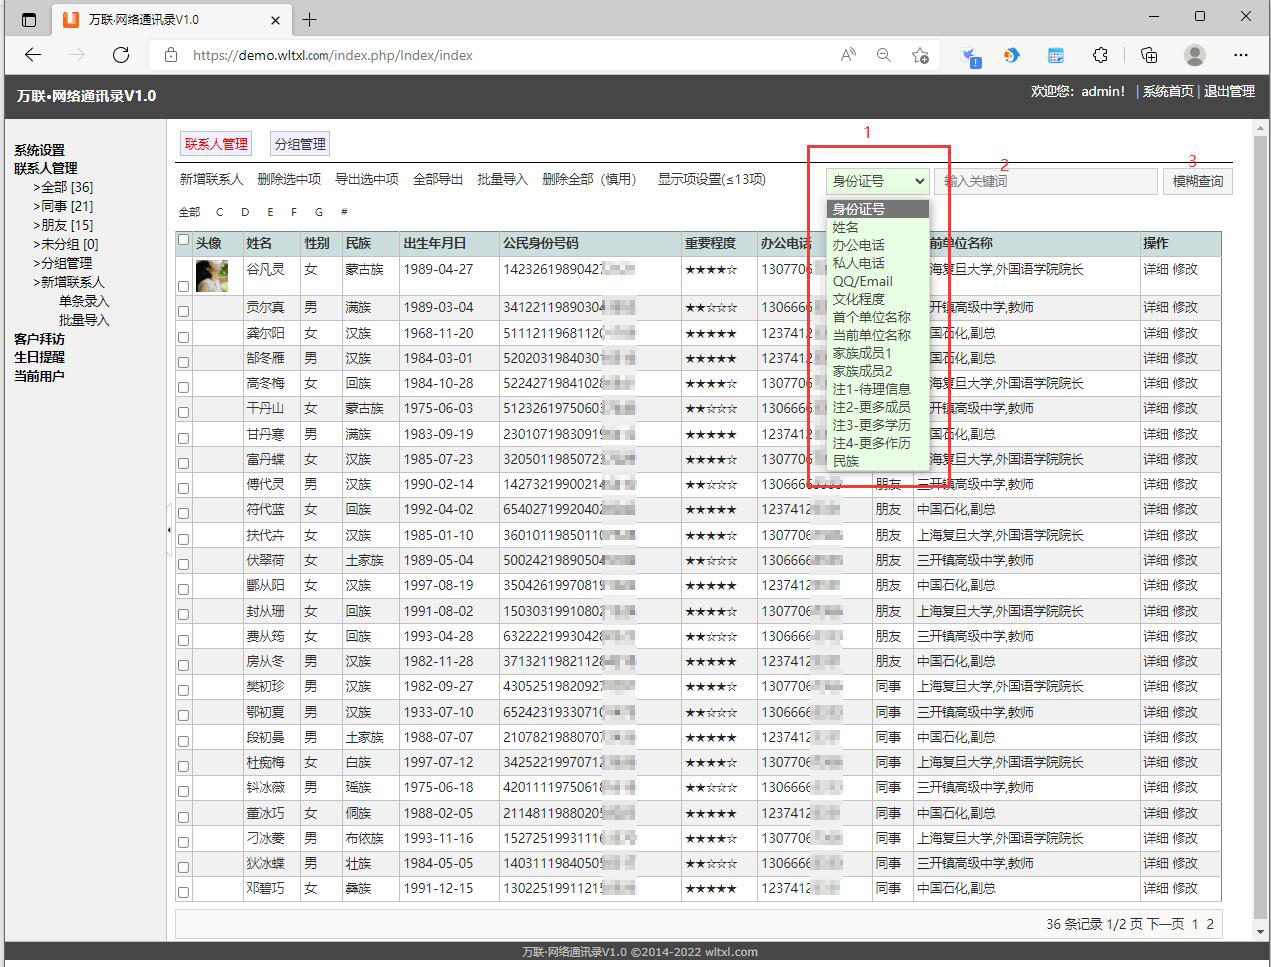Click 系统首页 in the header
The width and height of the screenshot is (1271, 967).
(1168, 91)
